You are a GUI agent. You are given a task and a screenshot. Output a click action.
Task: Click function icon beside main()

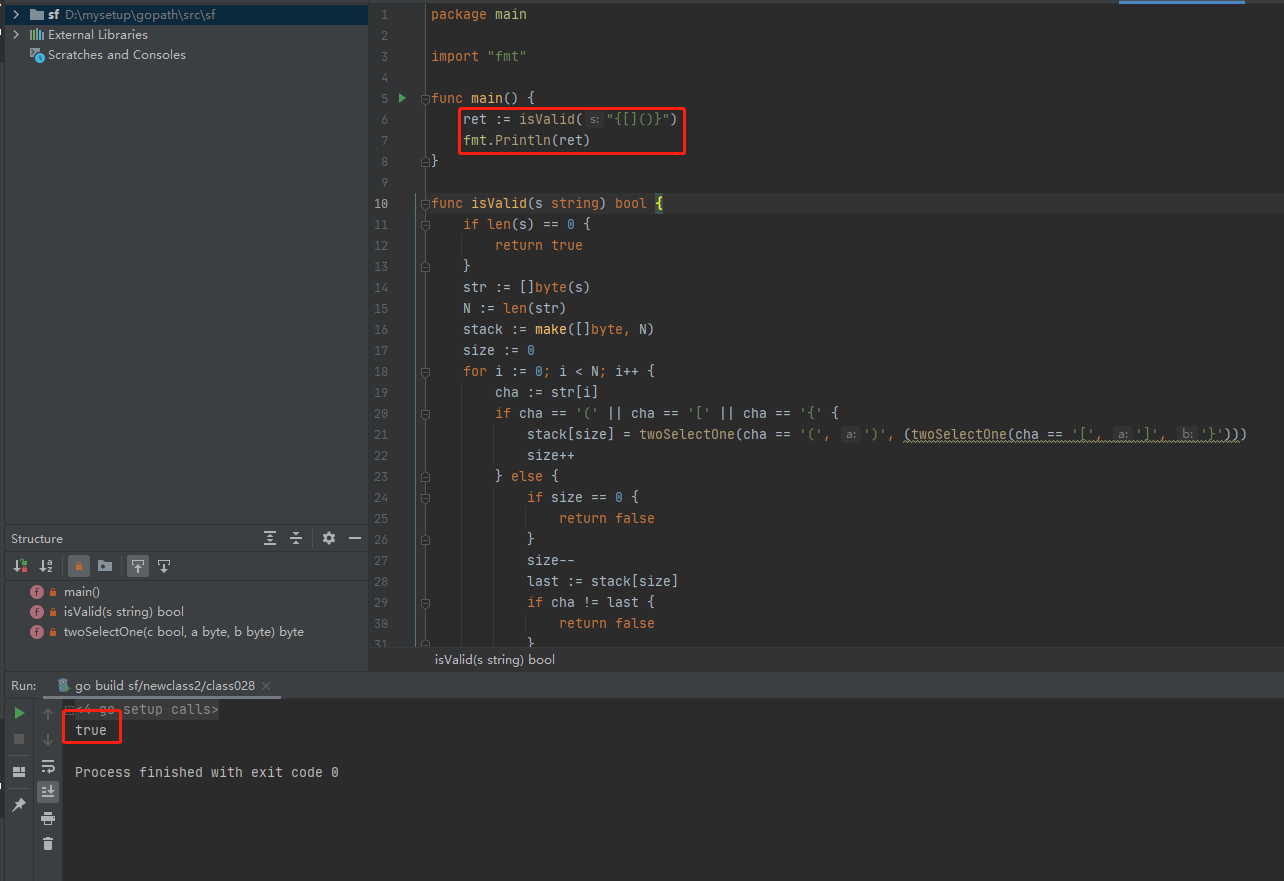coord(37,592)
